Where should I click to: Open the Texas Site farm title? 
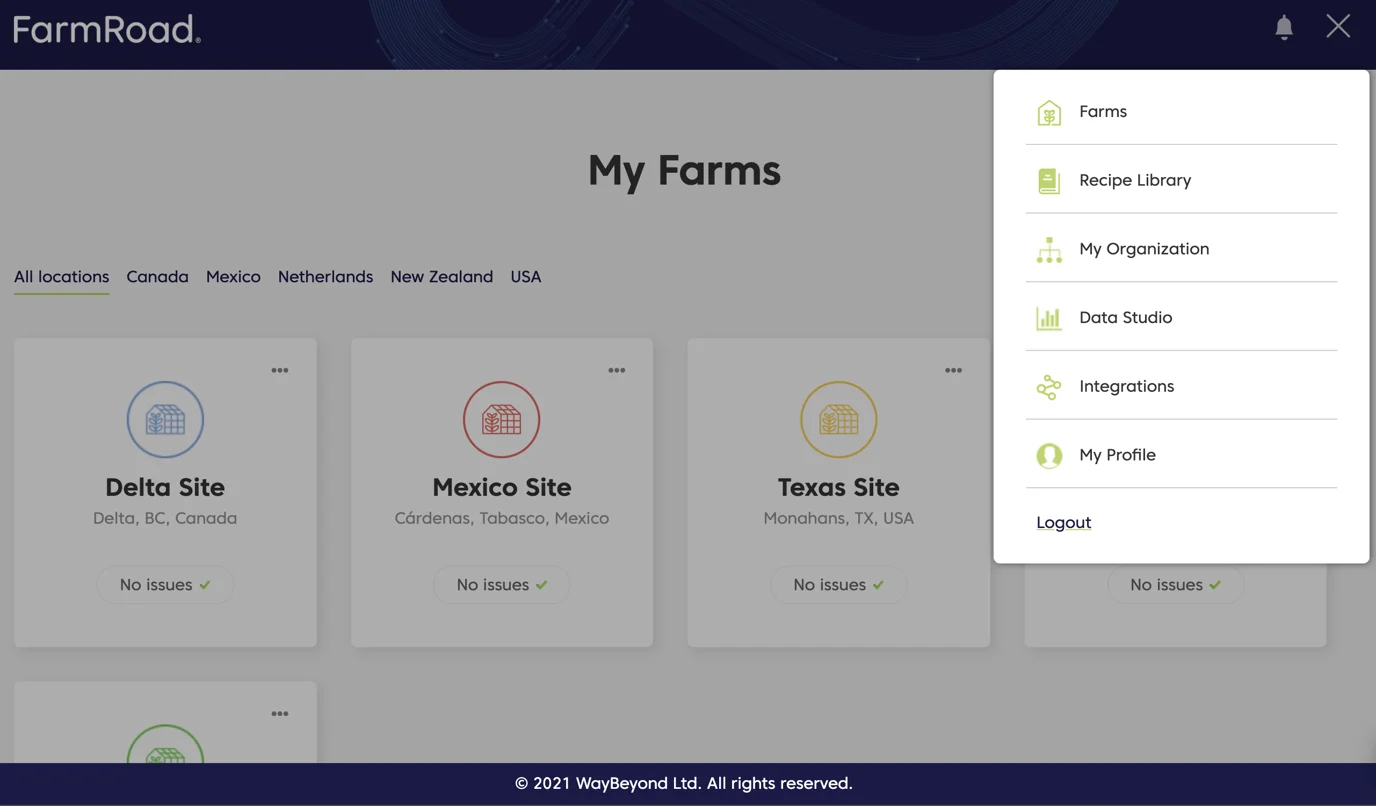839,487
